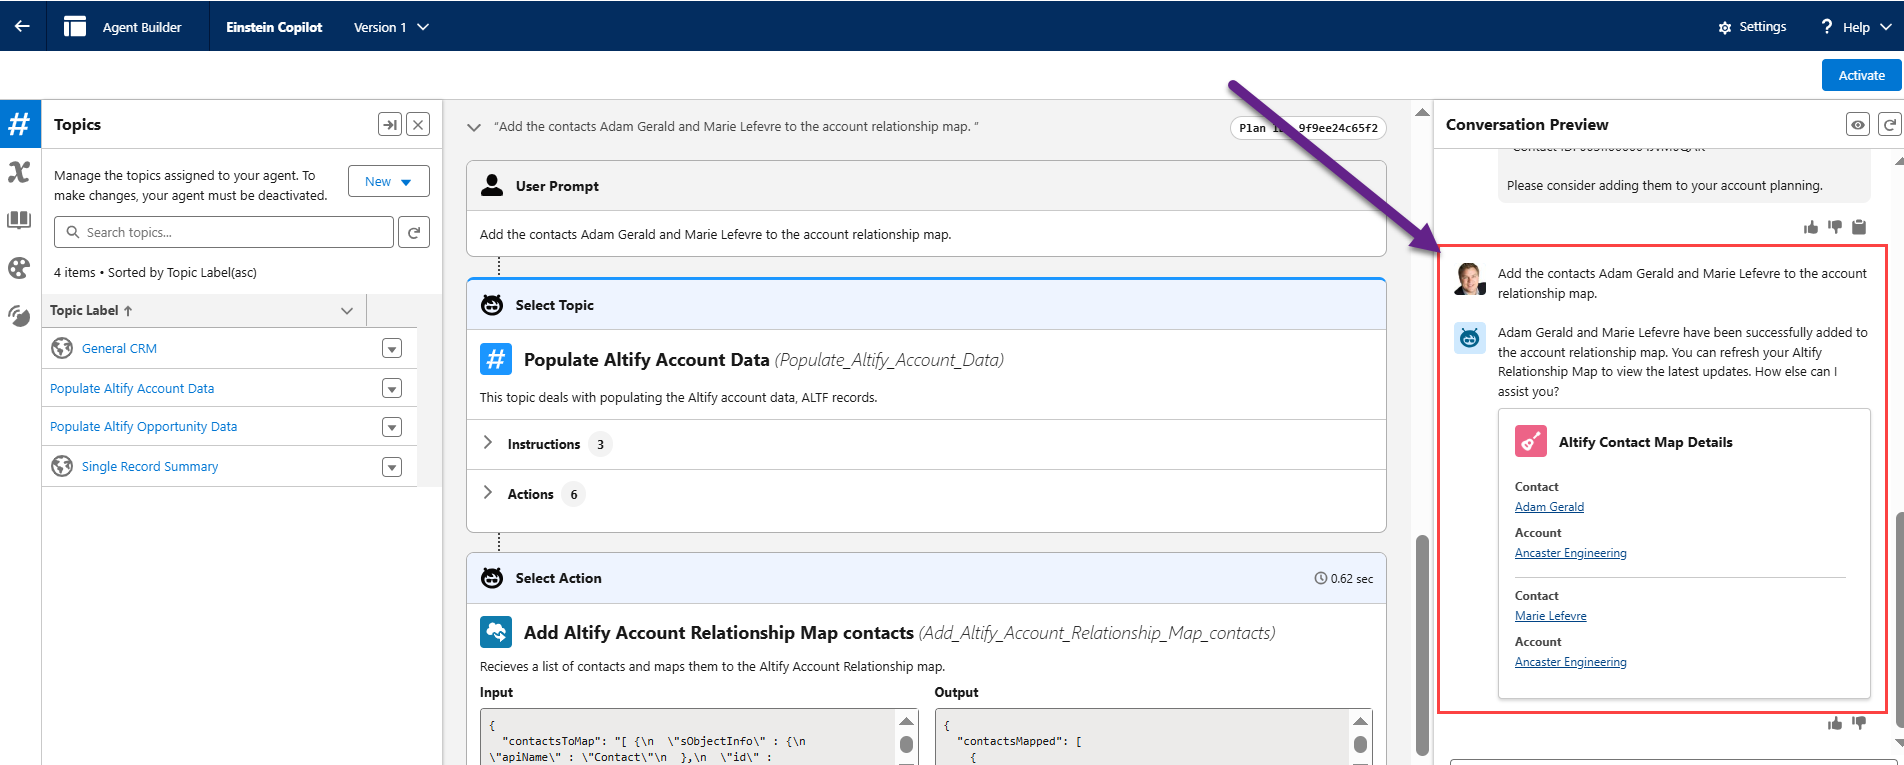Open Settings in the header

point(1752,27)
